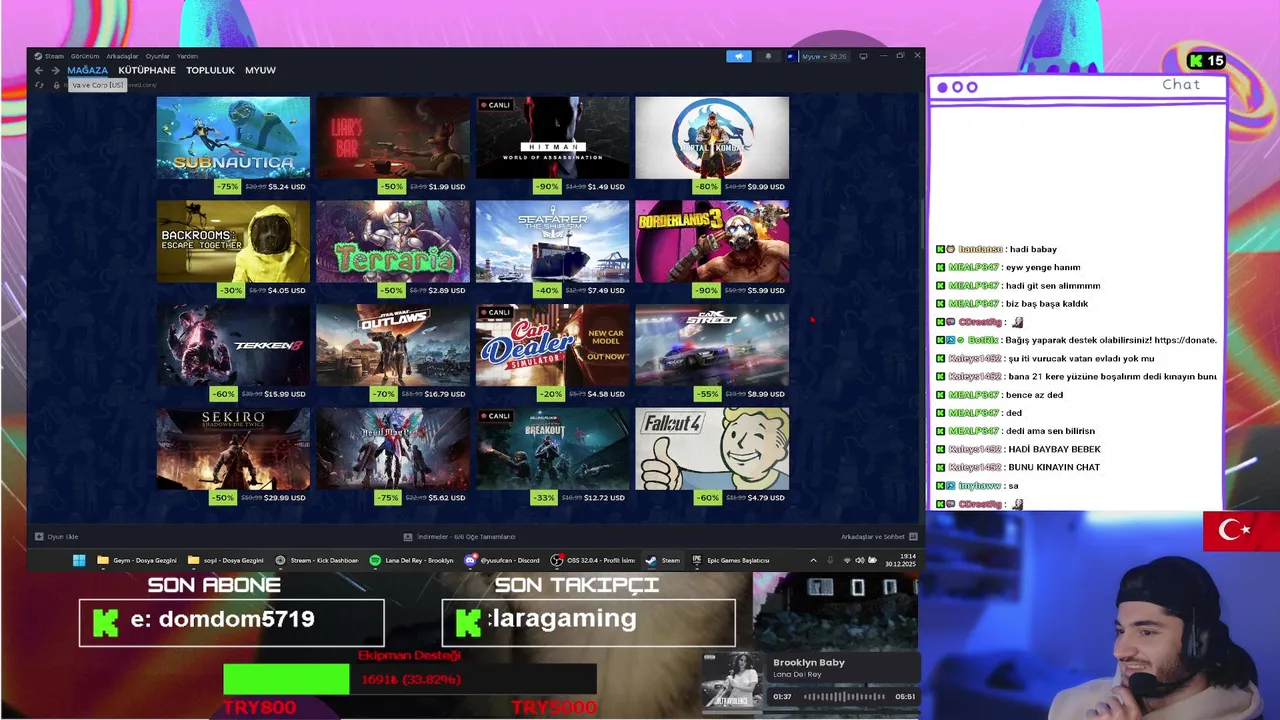Reload the Steam store page

[x=39, y=85]
